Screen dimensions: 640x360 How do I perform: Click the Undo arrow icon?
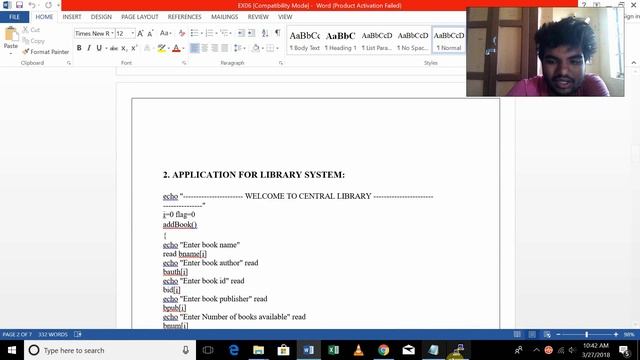click(31, 5)
